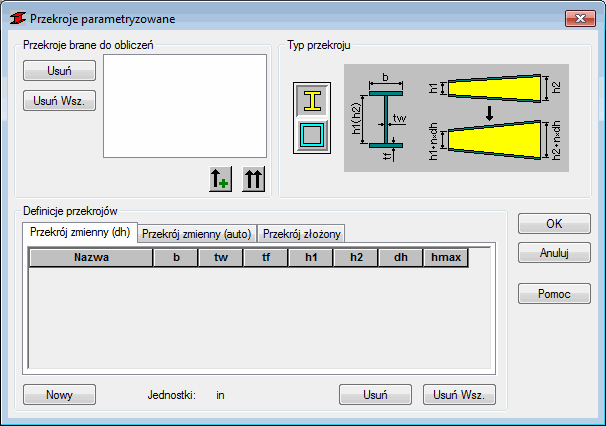Click Usuń Wsz. beside the calculation list
606x426 pixels.
tap(60, 101)
